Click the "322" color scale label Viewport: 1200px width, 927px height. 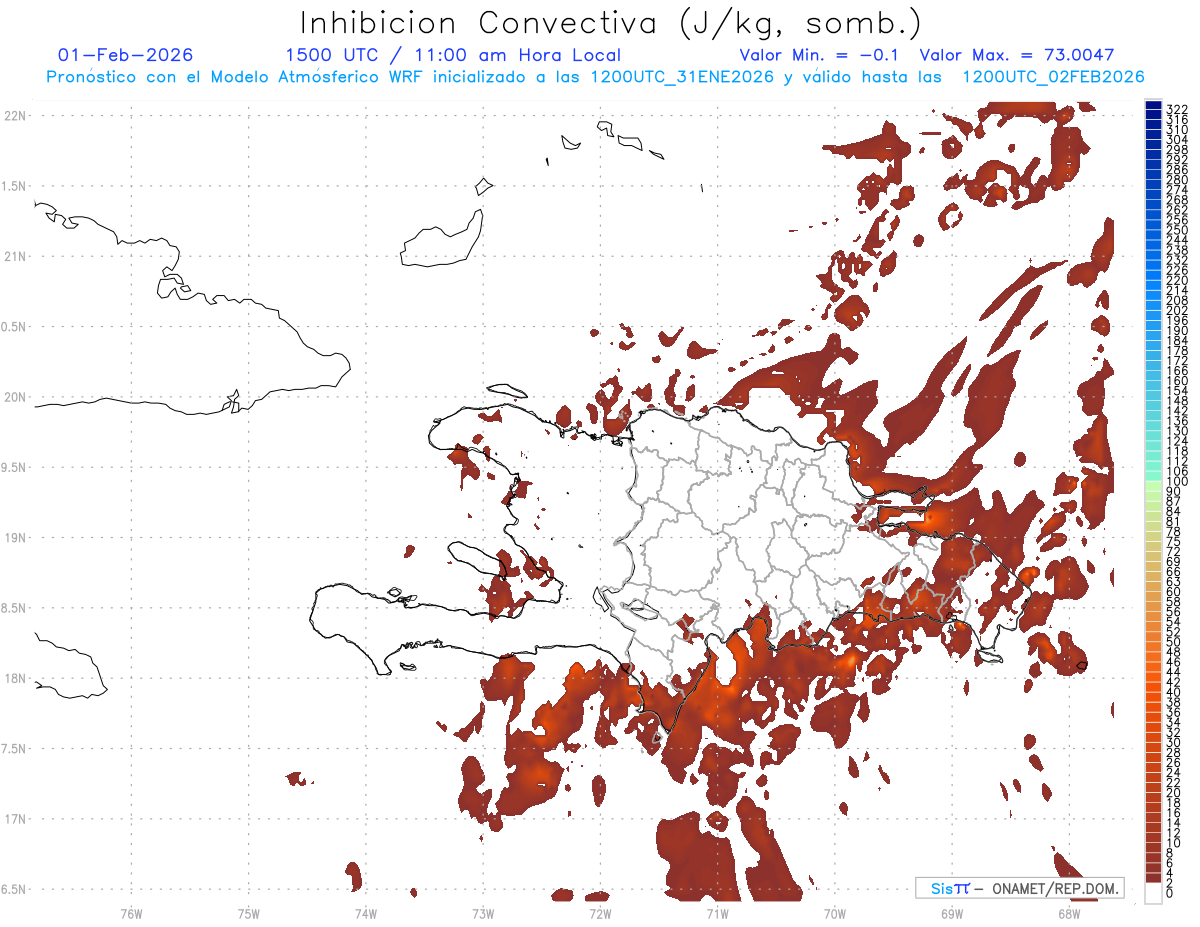(1176, 109)
